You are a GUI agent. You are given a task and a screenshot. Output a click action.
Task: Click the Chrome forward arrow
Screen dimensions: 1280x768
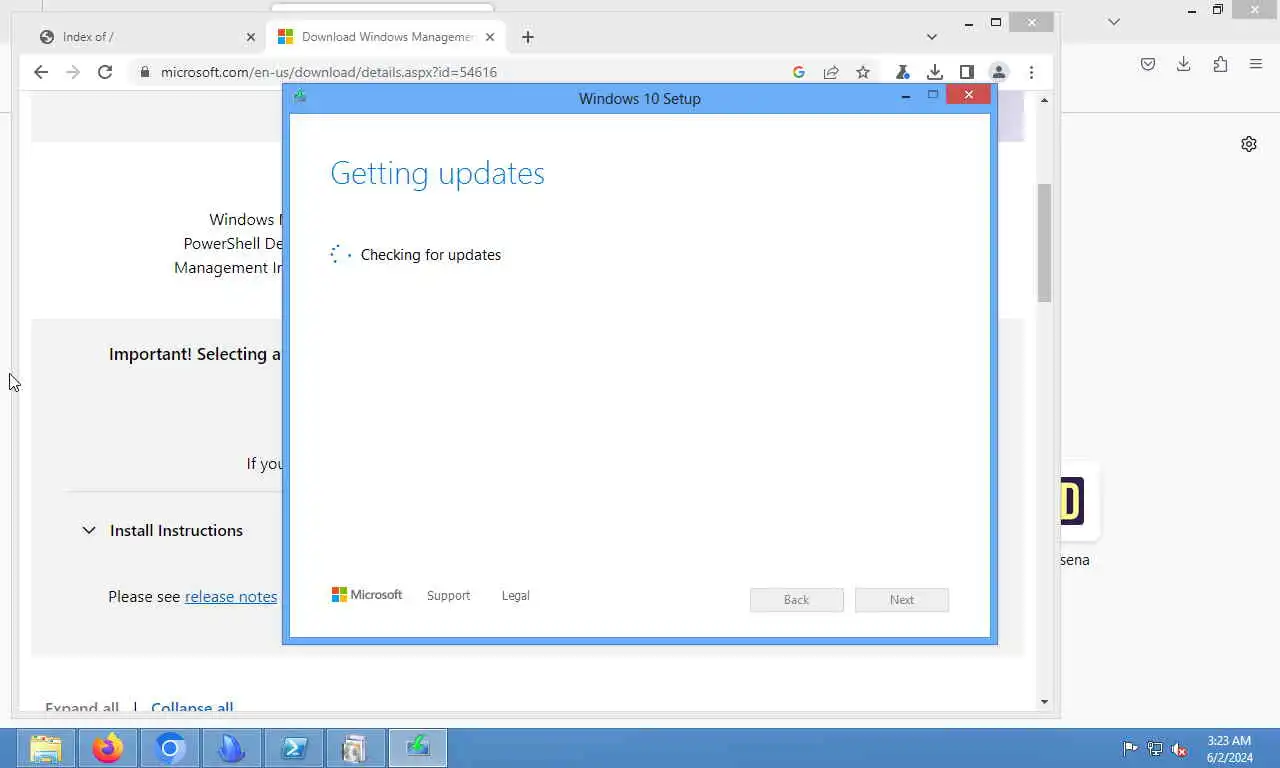73,72
